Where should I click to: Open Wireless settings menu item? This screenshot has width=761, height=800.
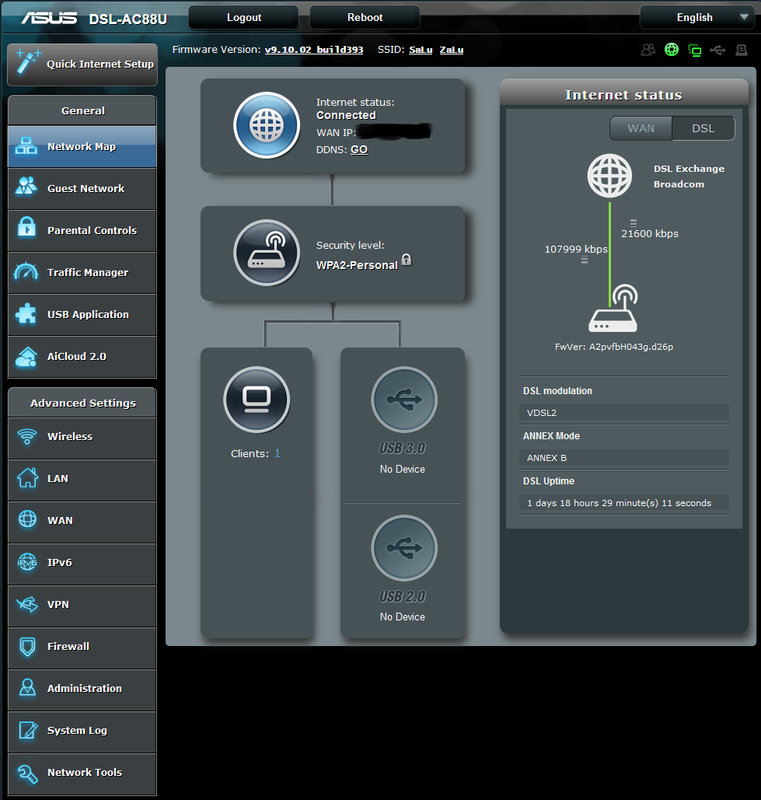[x=82, y=437]
